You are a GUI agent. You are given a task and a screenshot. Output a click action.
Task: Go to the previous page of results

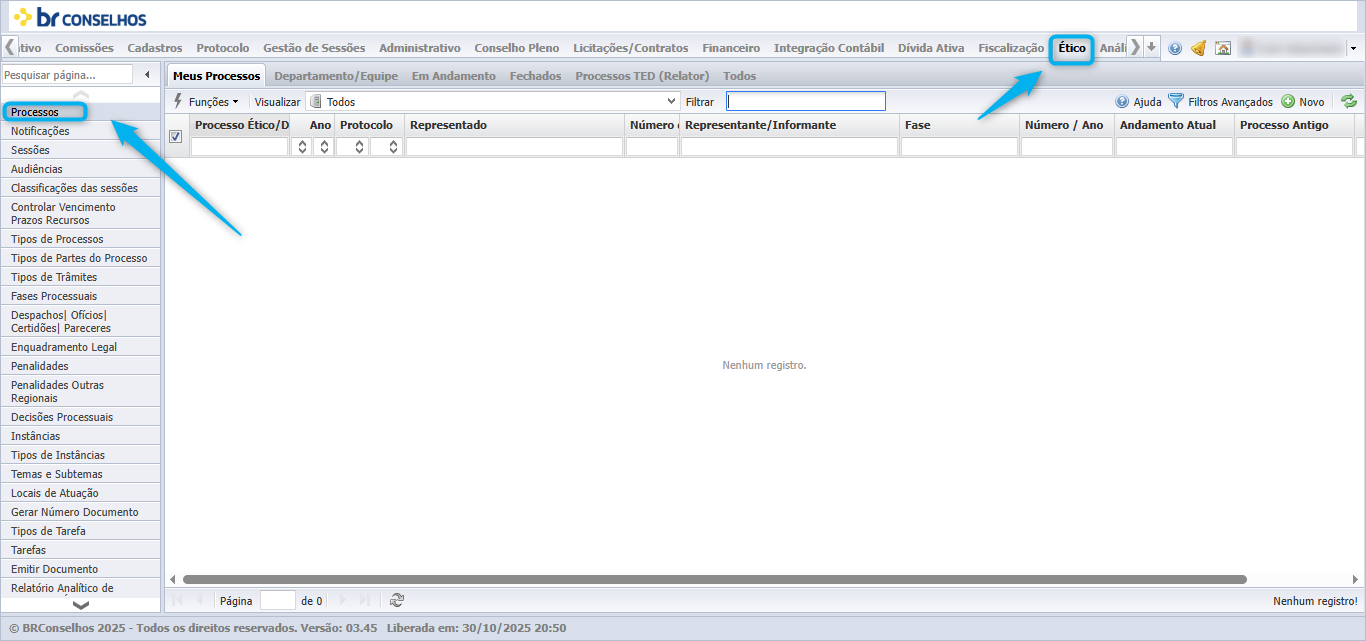[x=198, y=600]
